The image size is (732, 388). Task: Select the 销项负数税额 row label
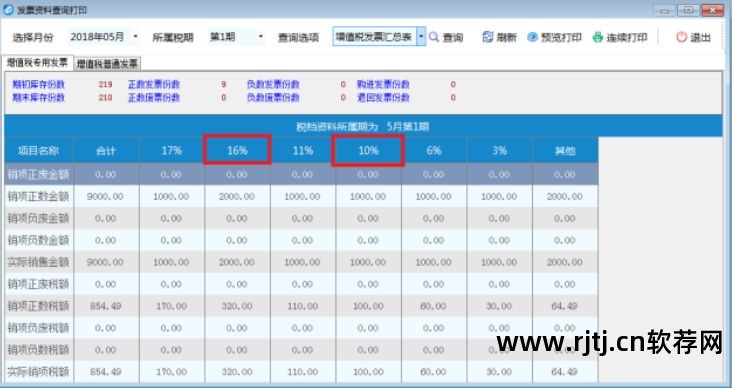tap(39, 350)
